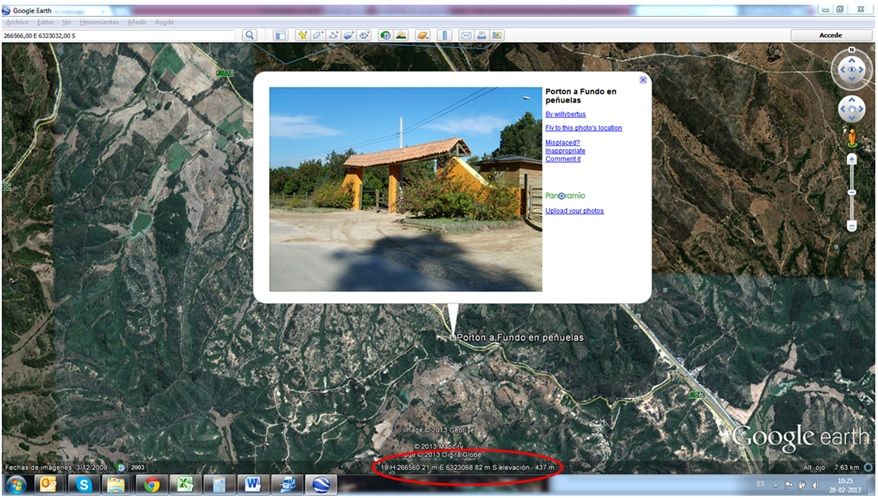Click the Print icon
This screenshot has height=498, width=878.
point(481,35)
